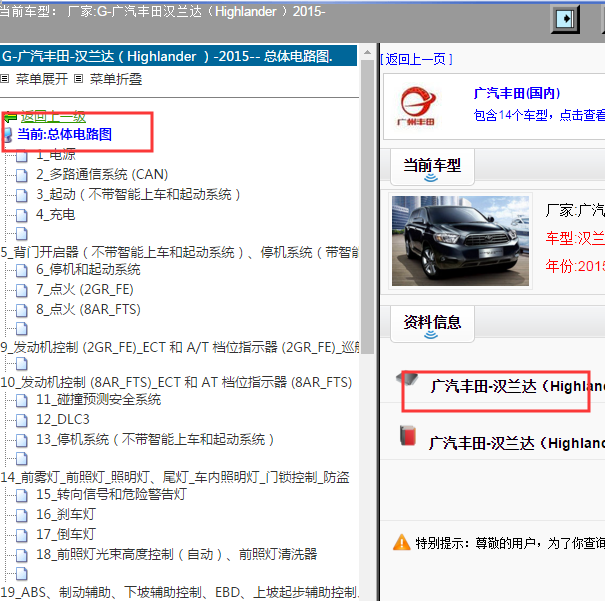Viewport: 605px width, 601px height.
Task: Click the 年份:2015 red text
Action: 575,266
